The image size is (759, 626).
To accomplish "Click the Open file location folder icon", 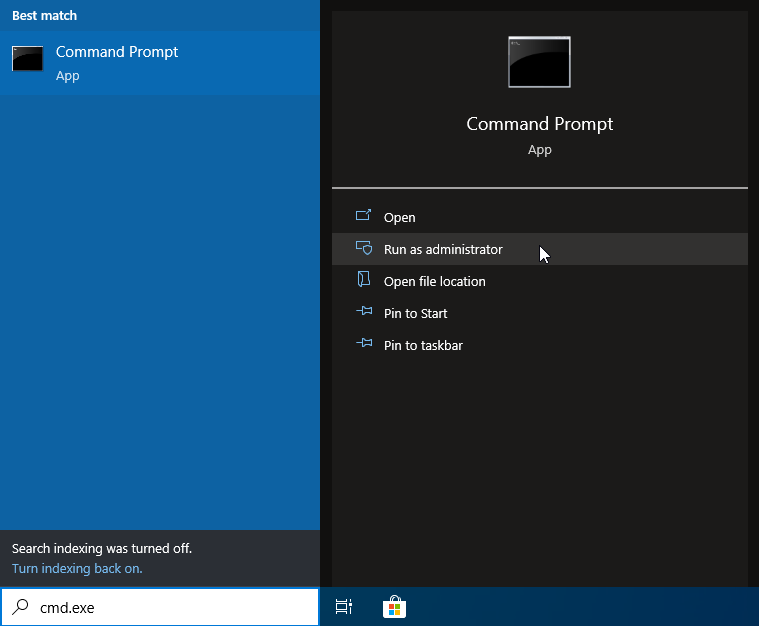I will click(364, 281).
